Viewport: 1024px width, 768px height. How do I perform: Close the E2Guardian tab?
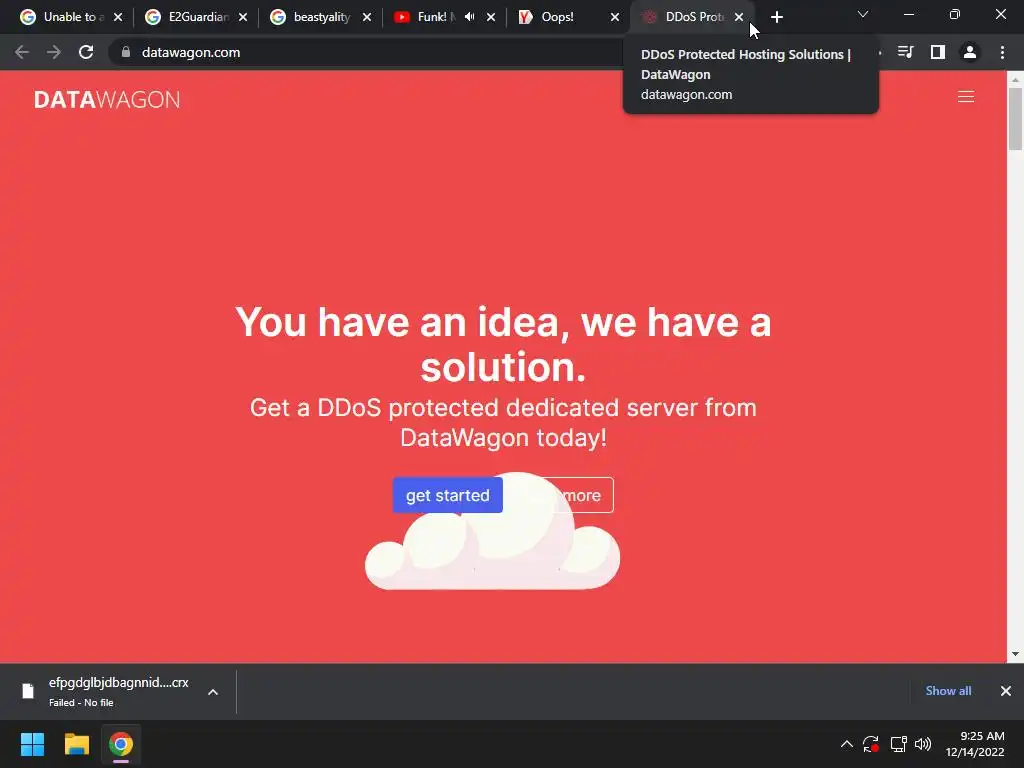tap(243, 17)
